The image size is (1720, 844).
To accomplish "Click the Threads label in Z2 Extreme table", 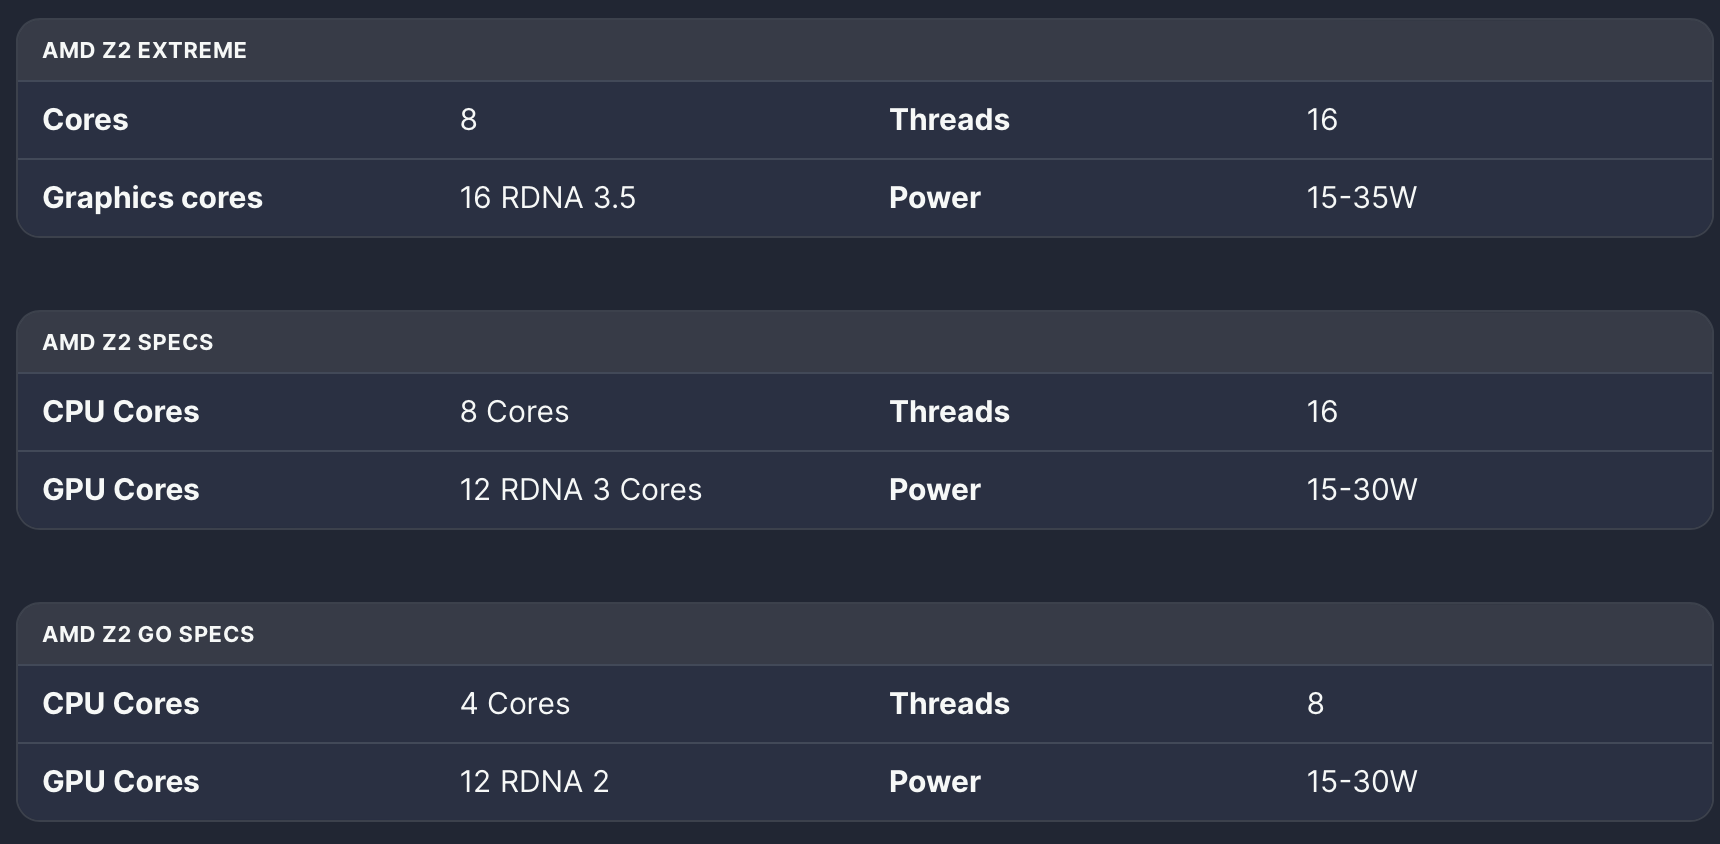I will 949,120.
